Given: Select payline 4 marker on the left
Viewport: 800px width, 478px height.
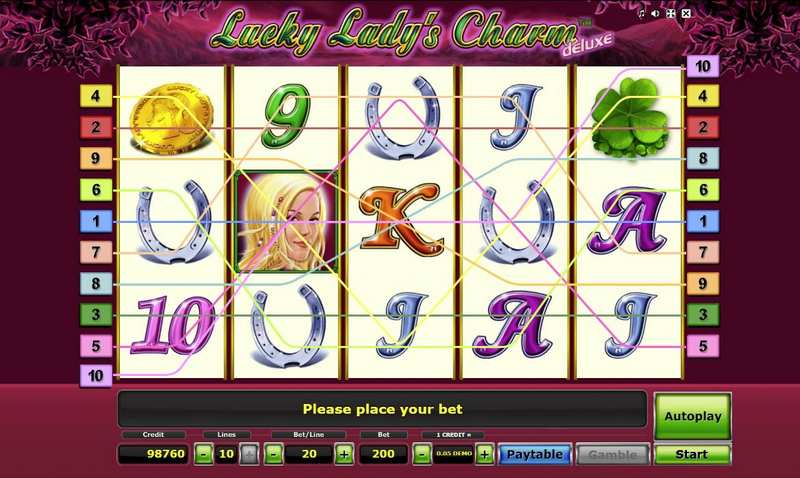Looking at the screenshot, I should click(x=96, y=96).
